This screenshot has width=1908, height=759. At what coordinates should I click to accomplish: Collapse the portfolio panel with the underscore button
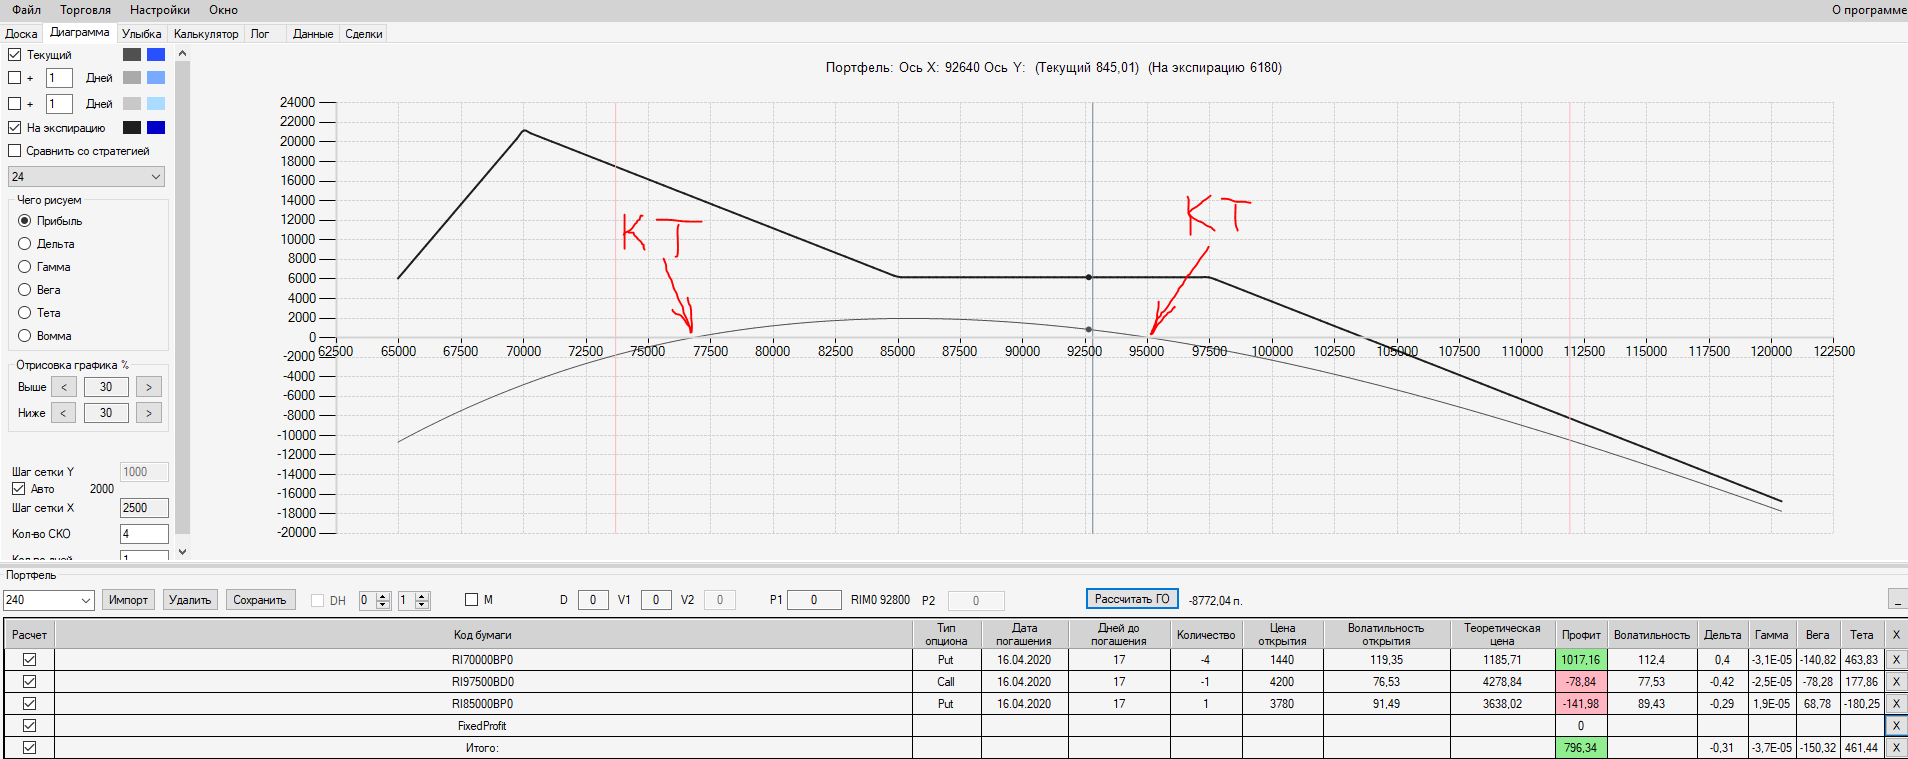click(x=1897, y=599)
